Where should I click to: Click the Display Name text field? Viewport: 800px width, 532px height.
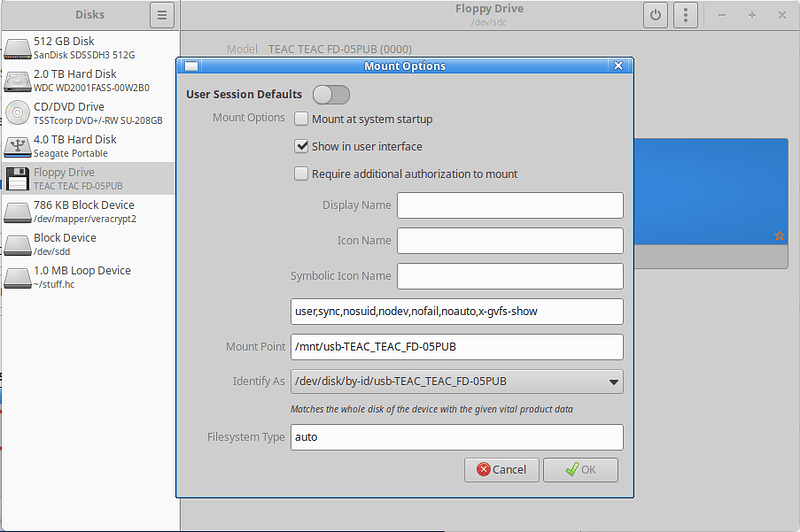pos(510,206)
